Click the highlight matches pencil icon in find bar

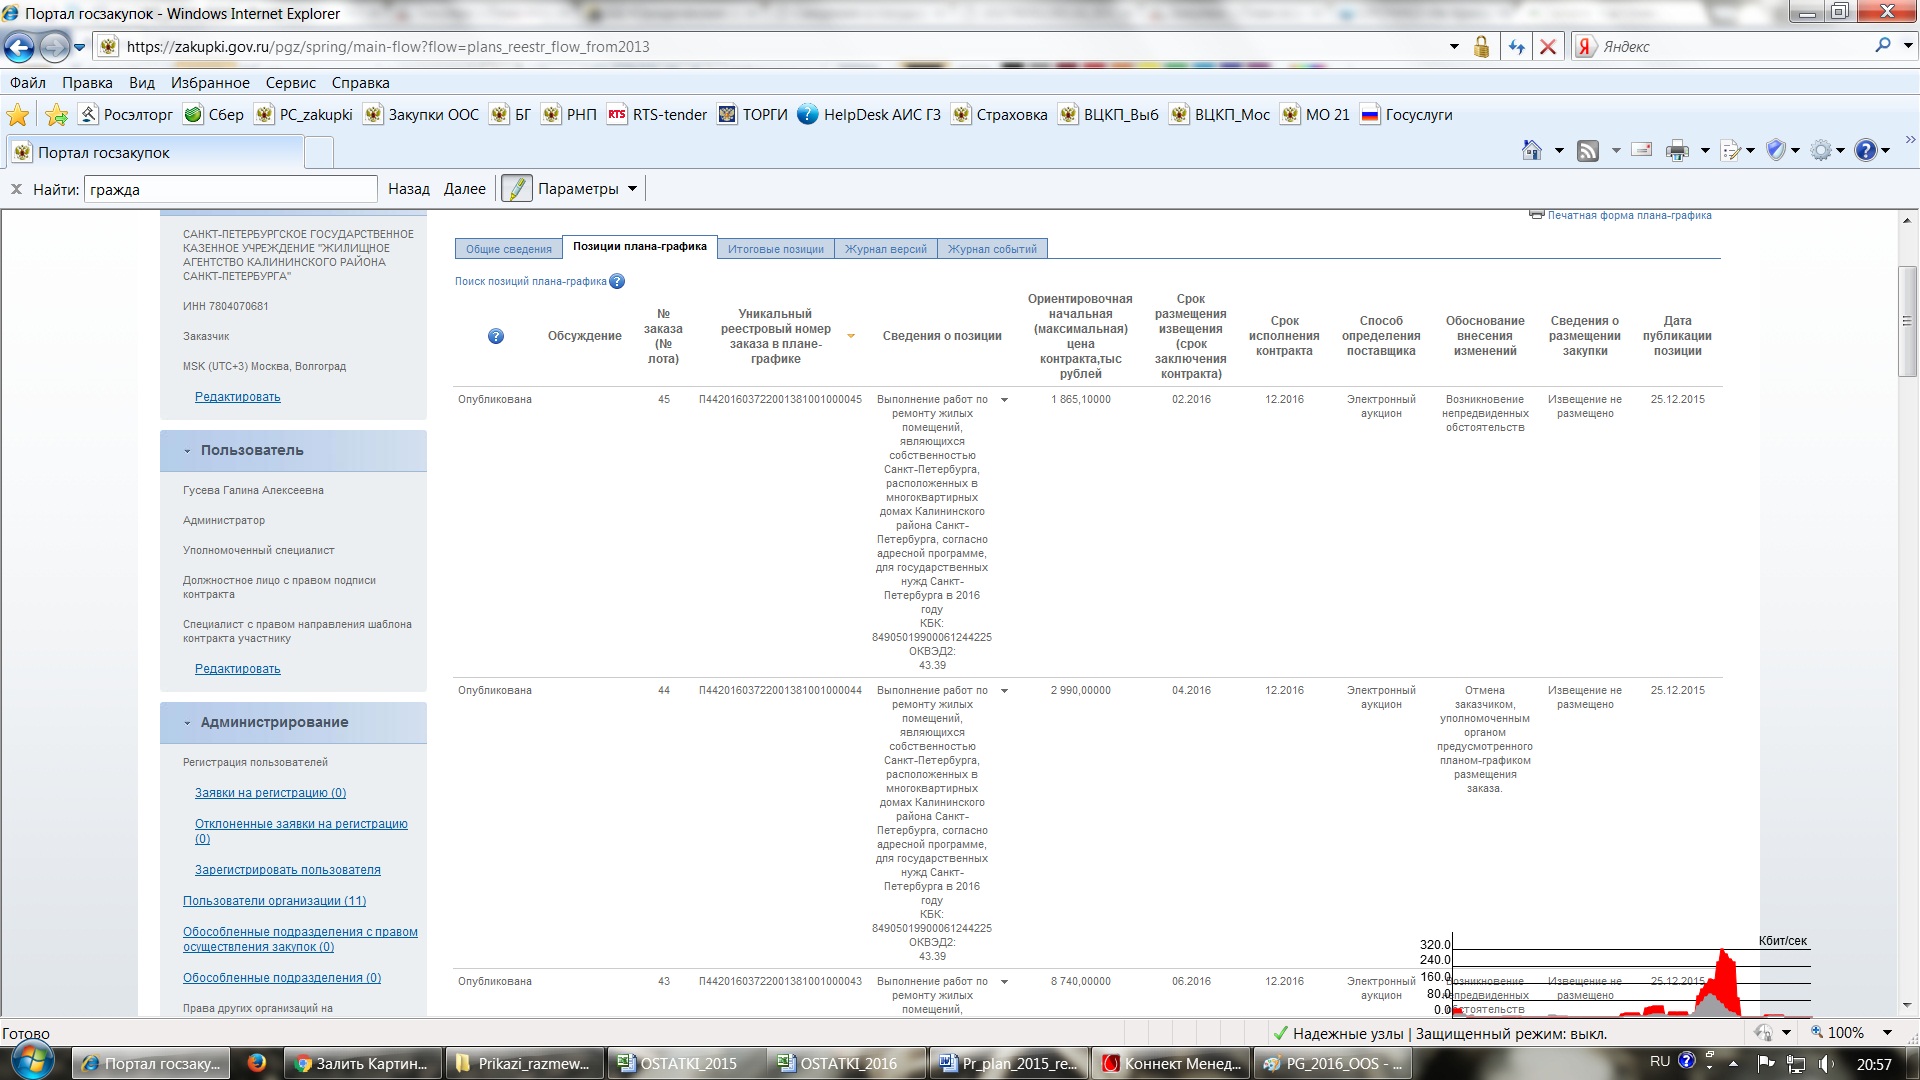[x=516, y=189]
